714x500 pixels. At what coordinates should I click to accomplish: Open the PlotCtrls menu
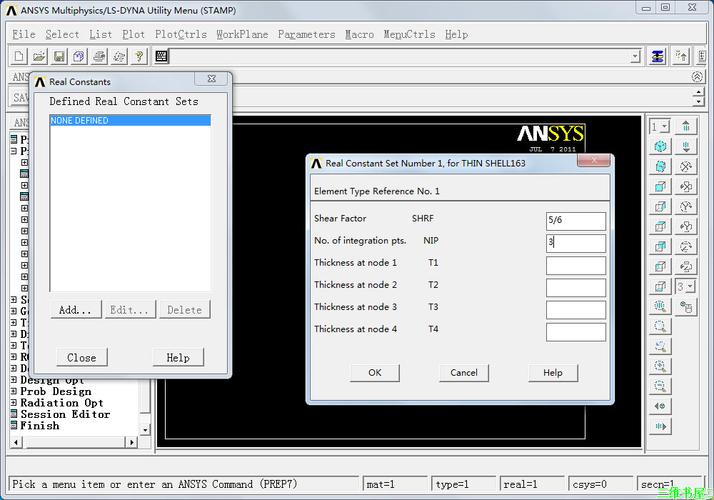(x=180, y=34)
